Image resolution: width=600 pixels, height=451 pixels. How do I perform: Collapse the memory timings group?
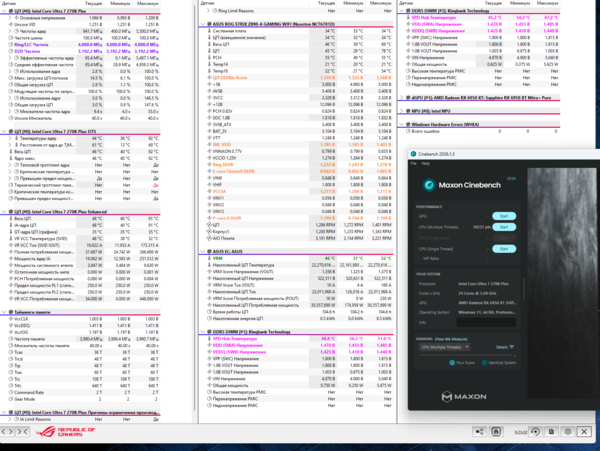pyautogui.click(x=4, y=312)
